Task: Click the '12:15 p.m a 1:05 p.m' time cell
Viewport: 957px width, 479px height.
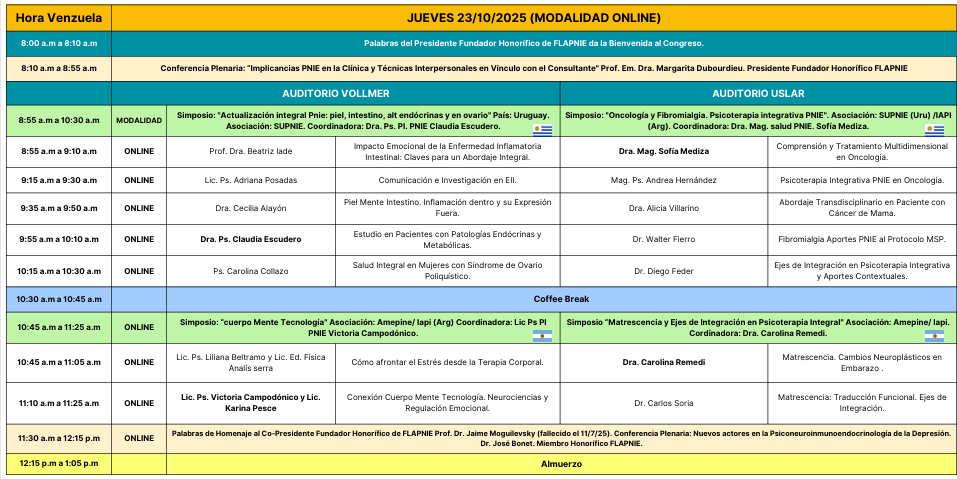Action: [59, 464]
